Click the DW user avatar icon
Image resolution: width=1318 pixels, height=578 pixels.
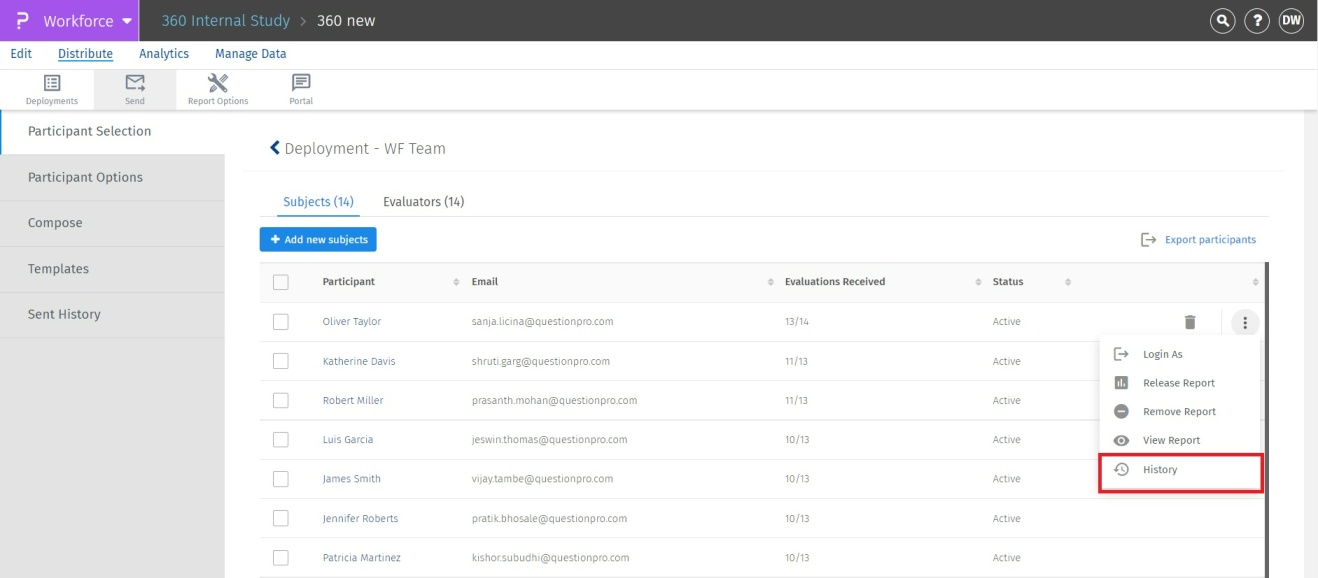pyautogui.click(x=1291, y=21)
